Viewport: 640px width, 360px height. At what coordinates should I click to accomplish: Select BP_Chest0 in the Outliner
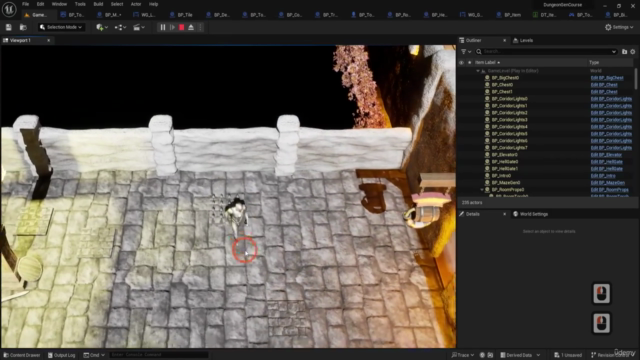pos(502,84)
